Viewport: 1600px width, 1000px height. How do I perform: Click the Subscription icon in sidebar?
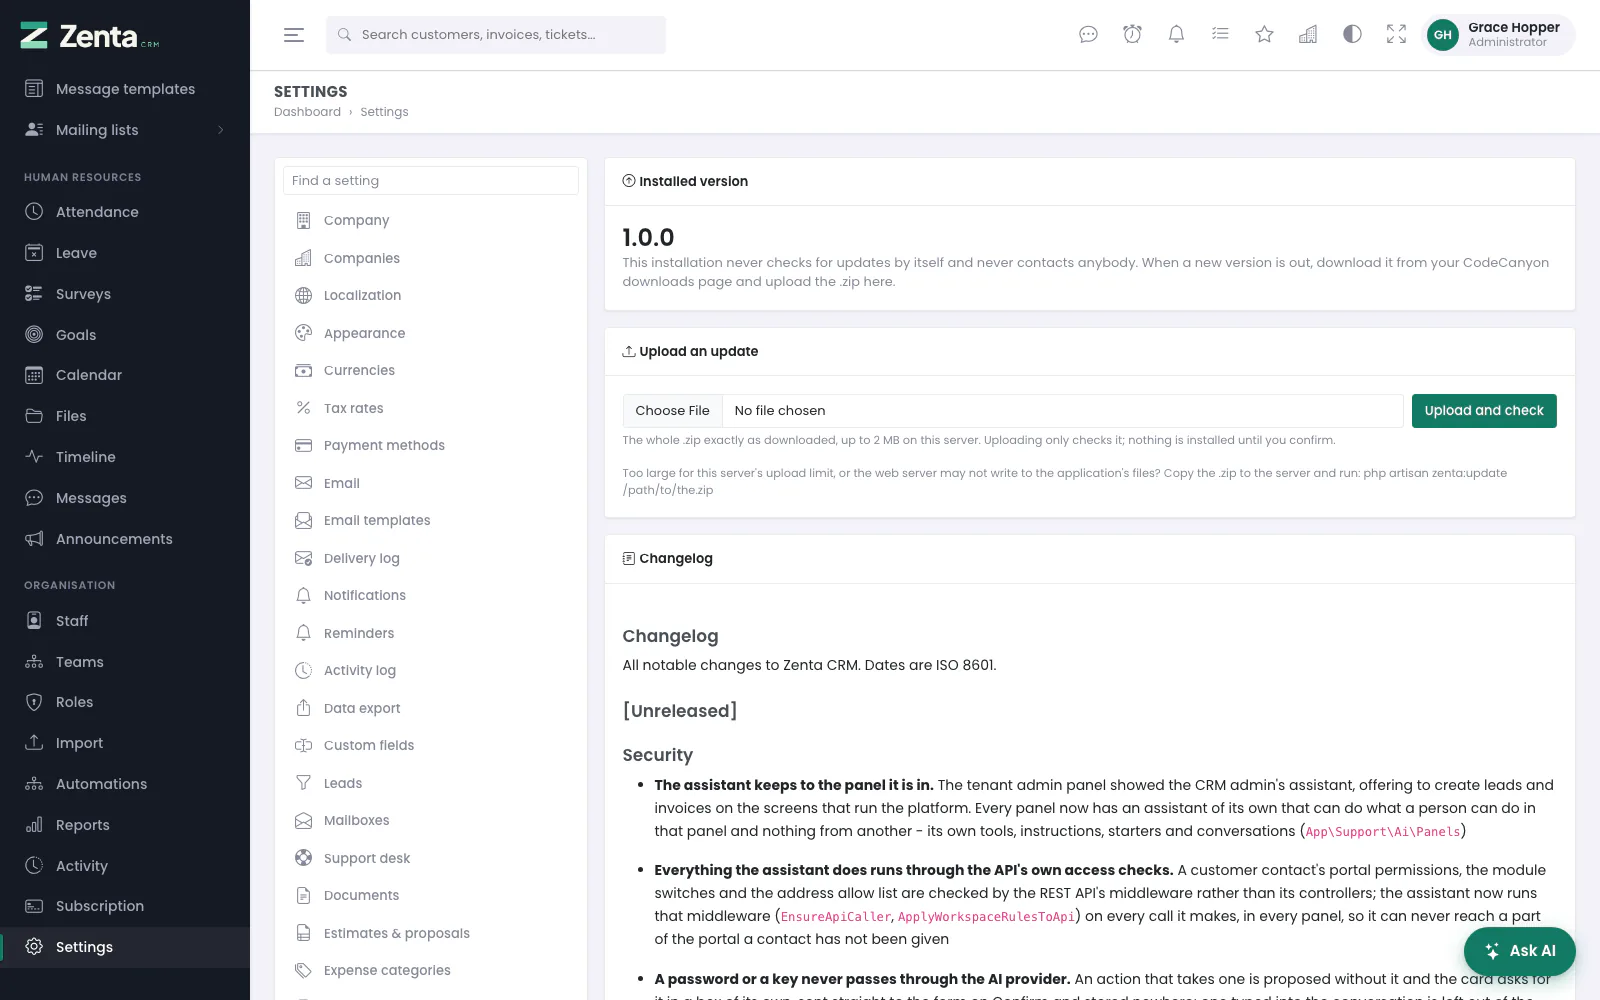tap(34, 906)
